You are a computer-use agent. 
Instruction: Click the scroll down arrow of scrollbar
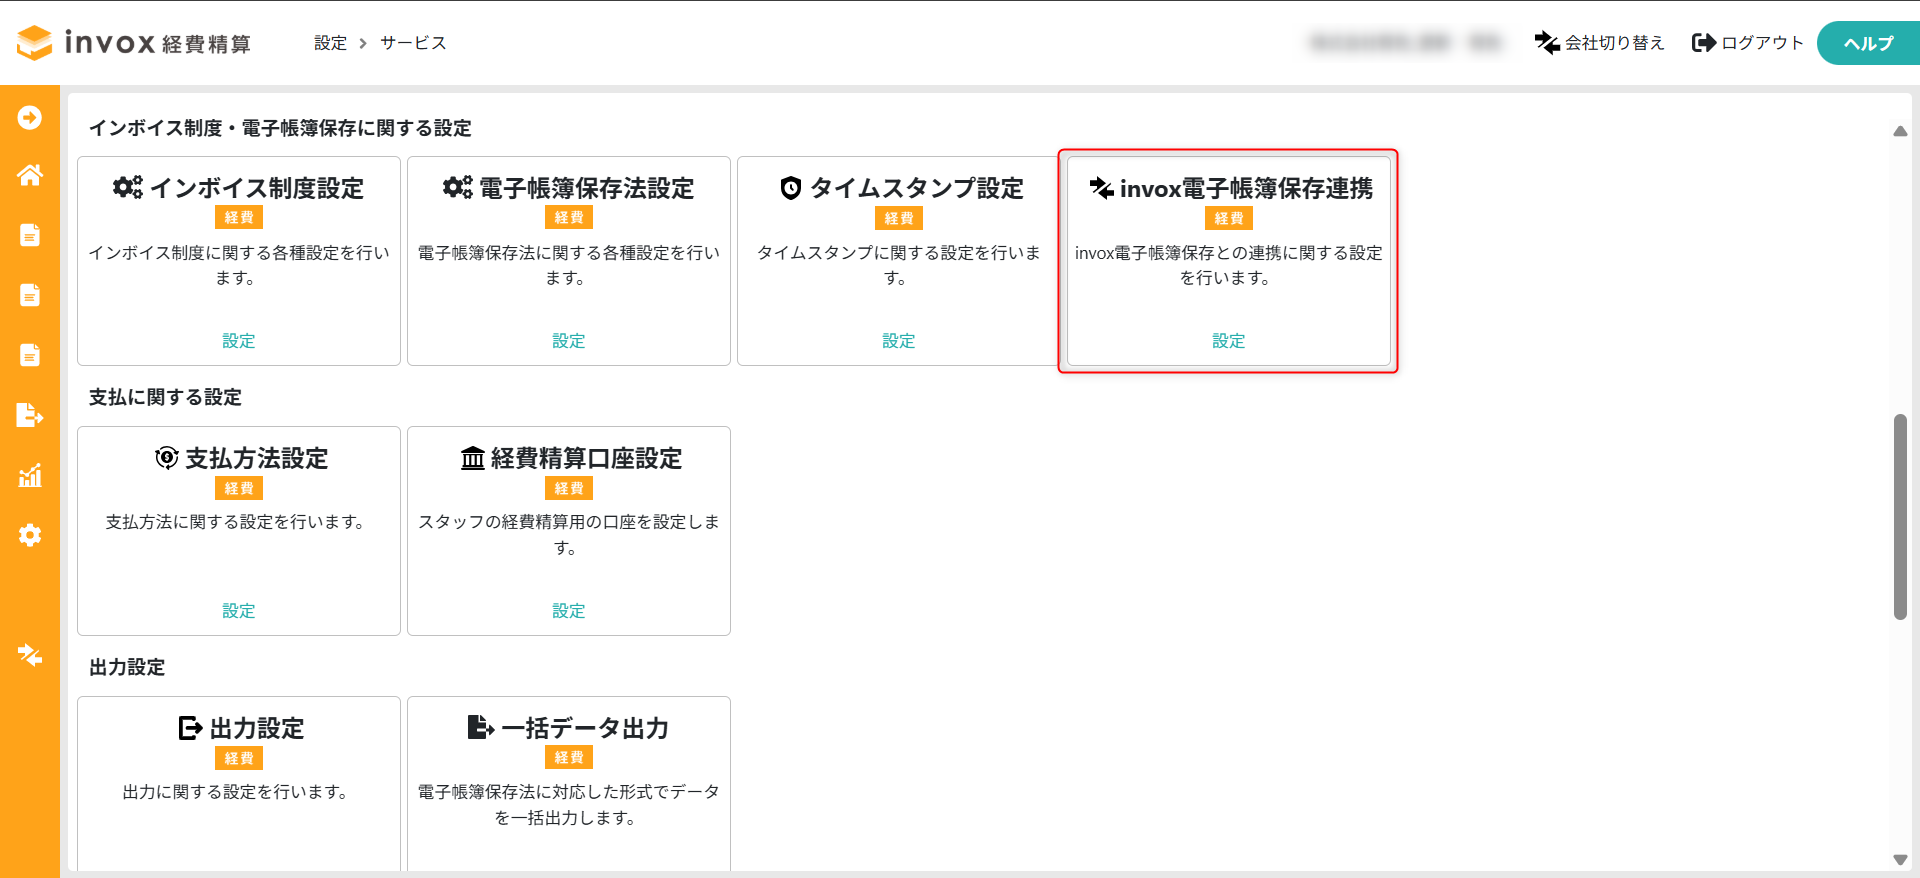click(x=1900, y=860)
